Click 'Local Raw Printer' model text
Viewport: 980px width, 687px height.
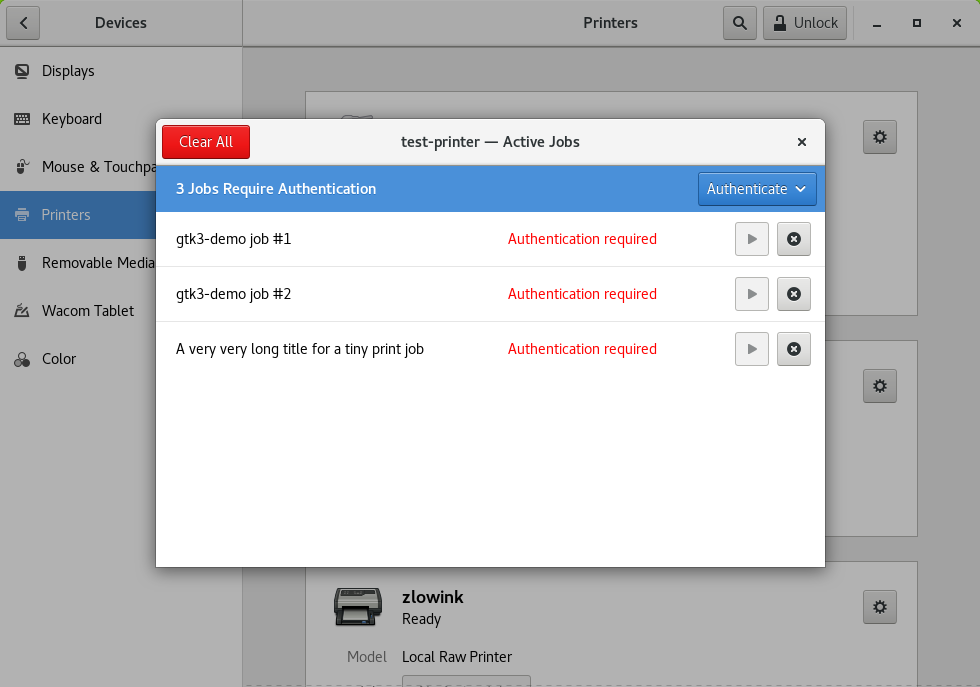coord(457,657)
